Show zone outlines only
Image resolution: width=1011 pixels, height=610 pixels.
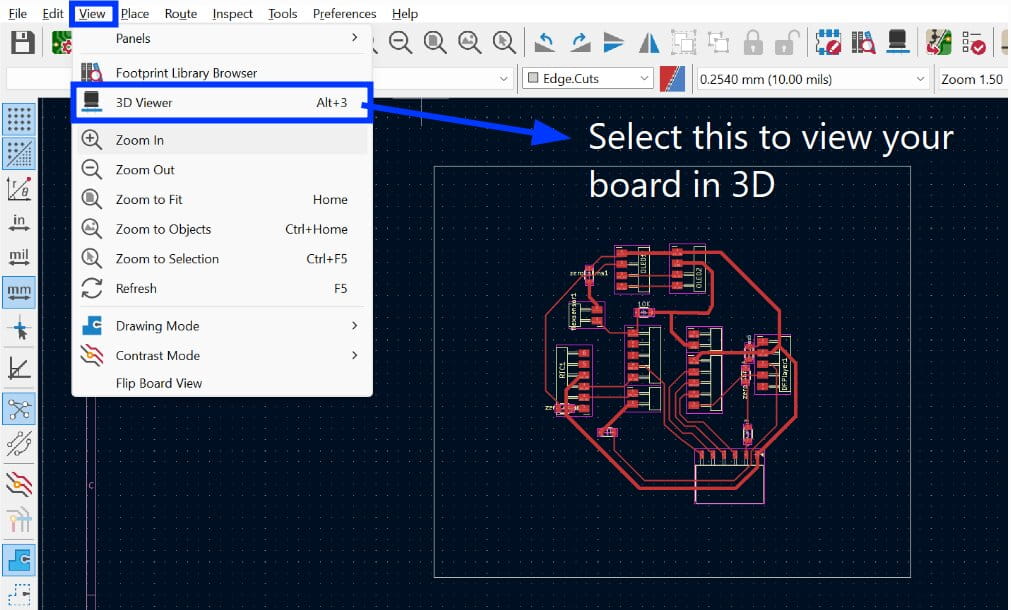click(x=19, y=595)
